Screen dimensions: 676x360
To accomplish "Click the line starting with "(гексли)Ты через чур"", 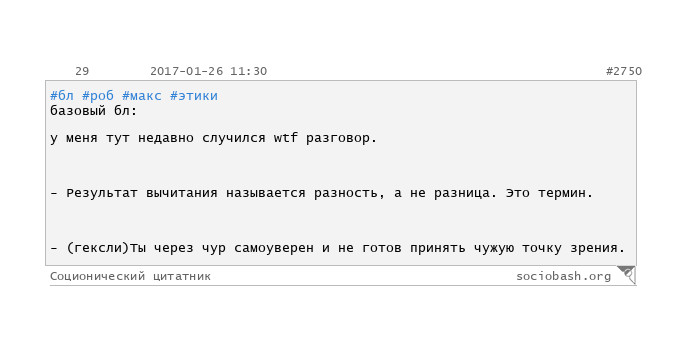I will coord(338,248).
